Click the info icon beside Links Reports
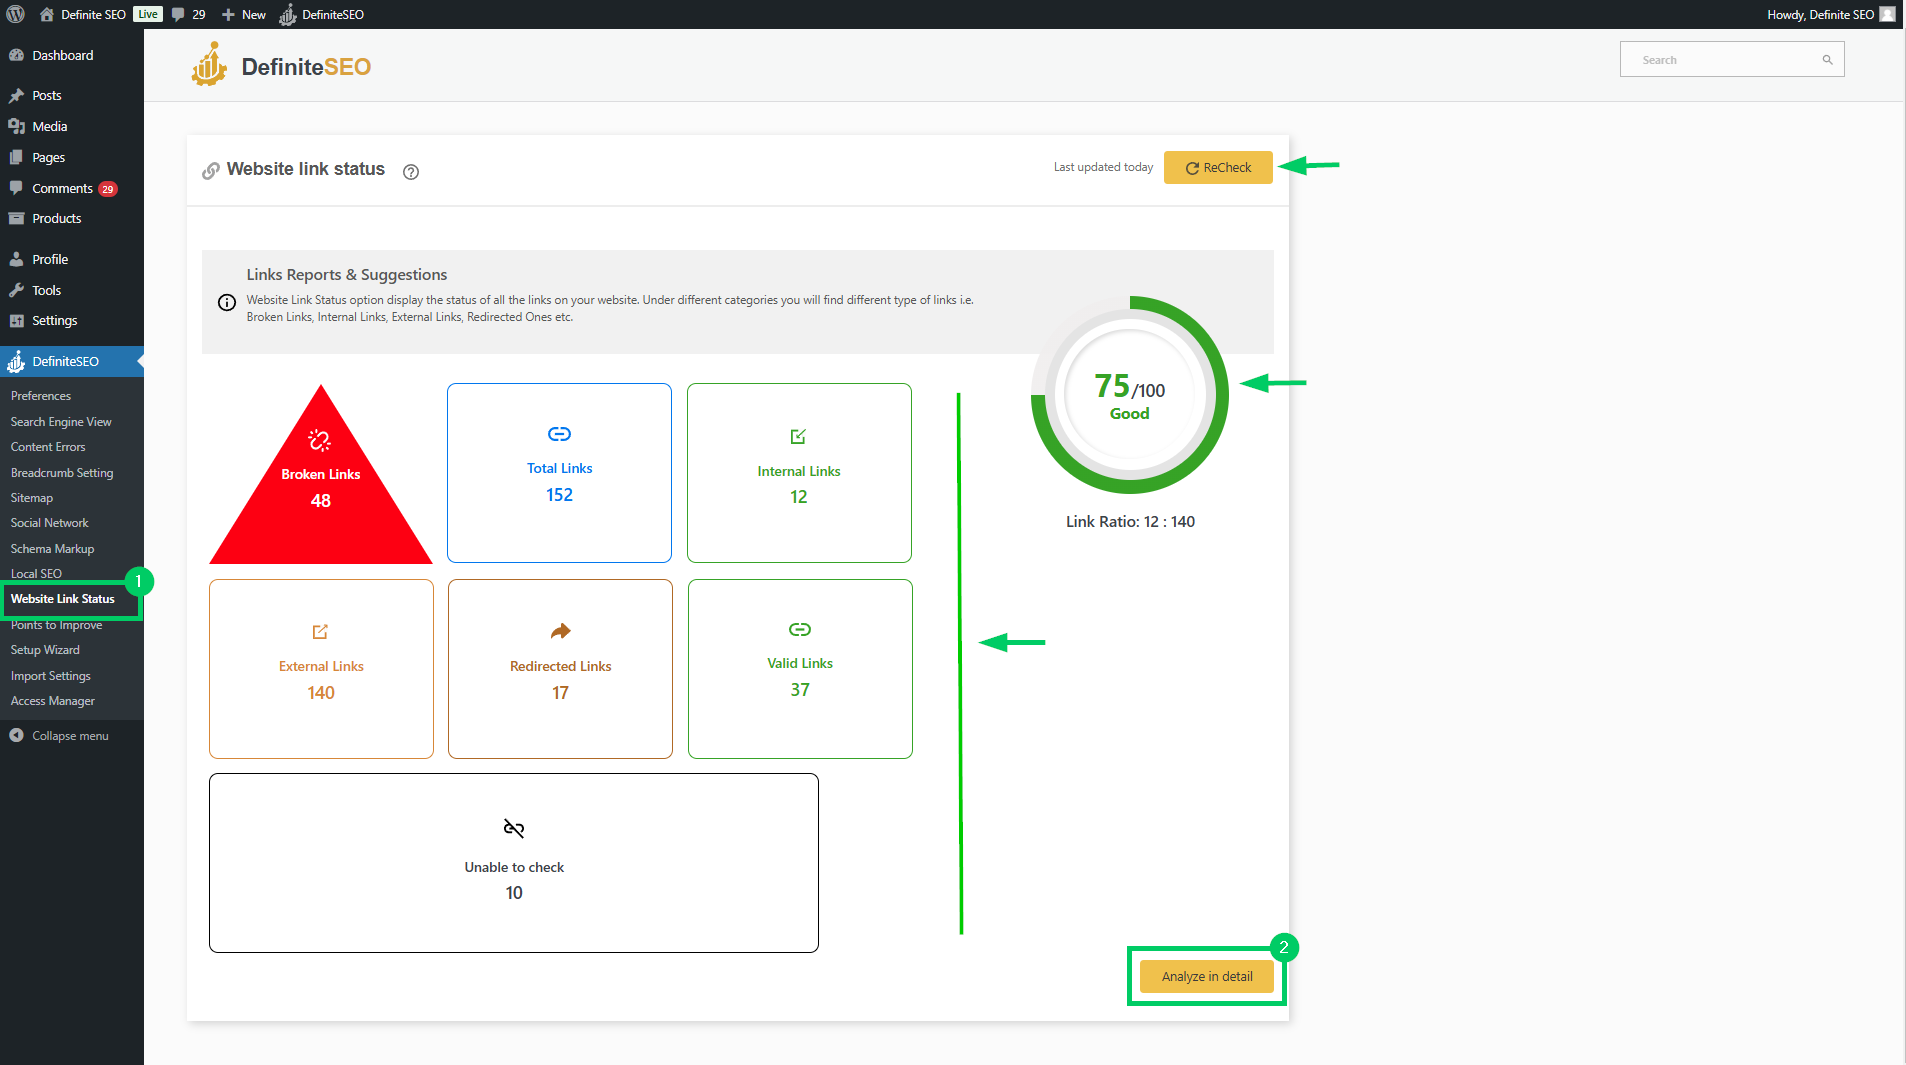 click(227, 303)
